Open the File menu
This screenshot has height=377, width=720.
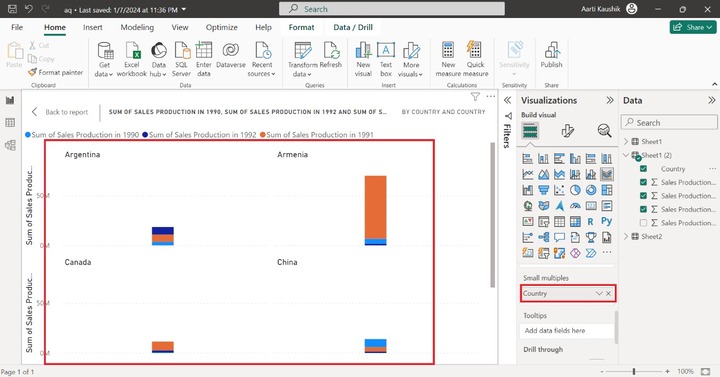tap(17, 27)
